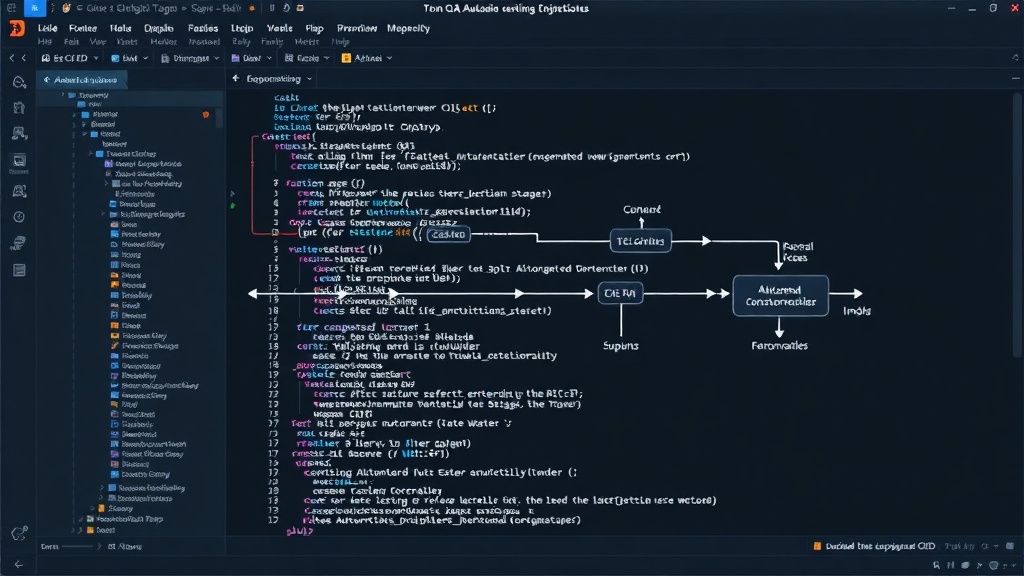Click the editor vertical scrollbar
This screenshot has height=576, width=1024.
click(x=1016, y=225)
